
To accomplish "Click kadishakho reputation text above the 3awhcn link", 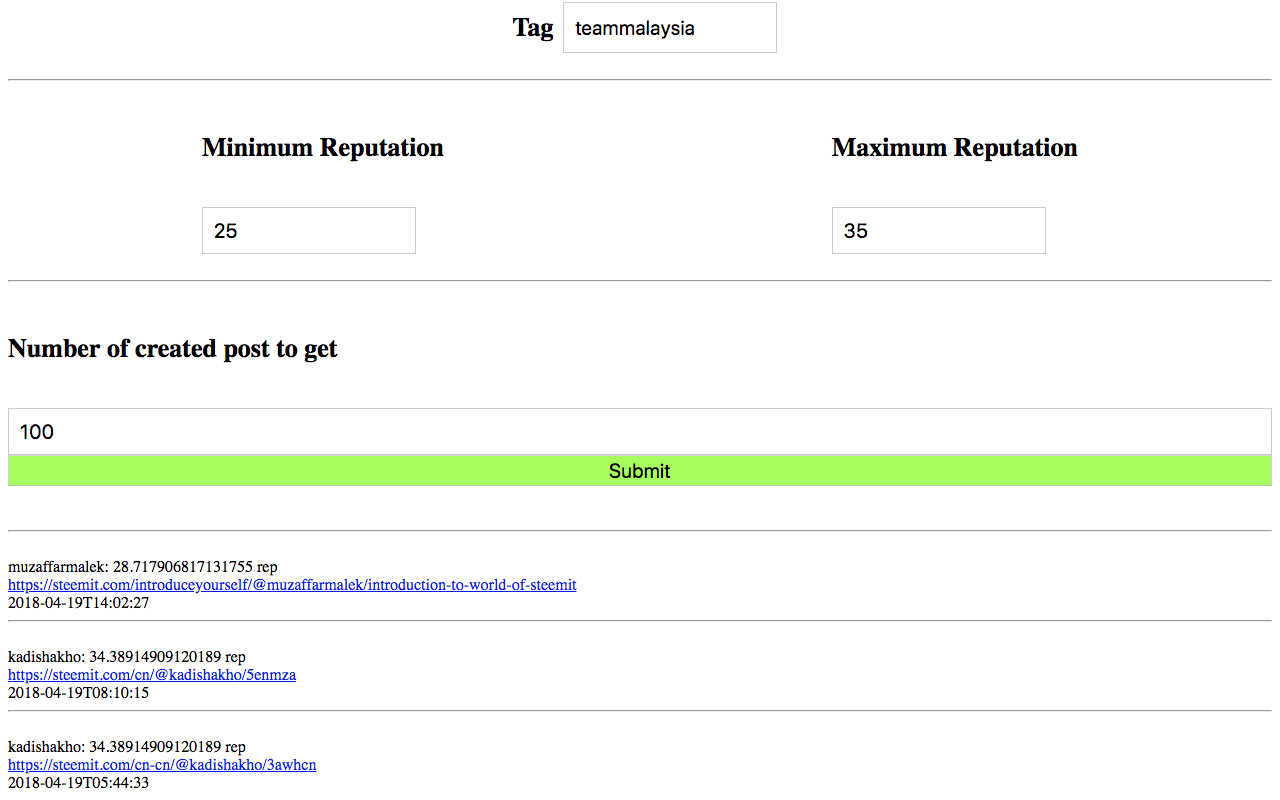I will click(127, 747).
